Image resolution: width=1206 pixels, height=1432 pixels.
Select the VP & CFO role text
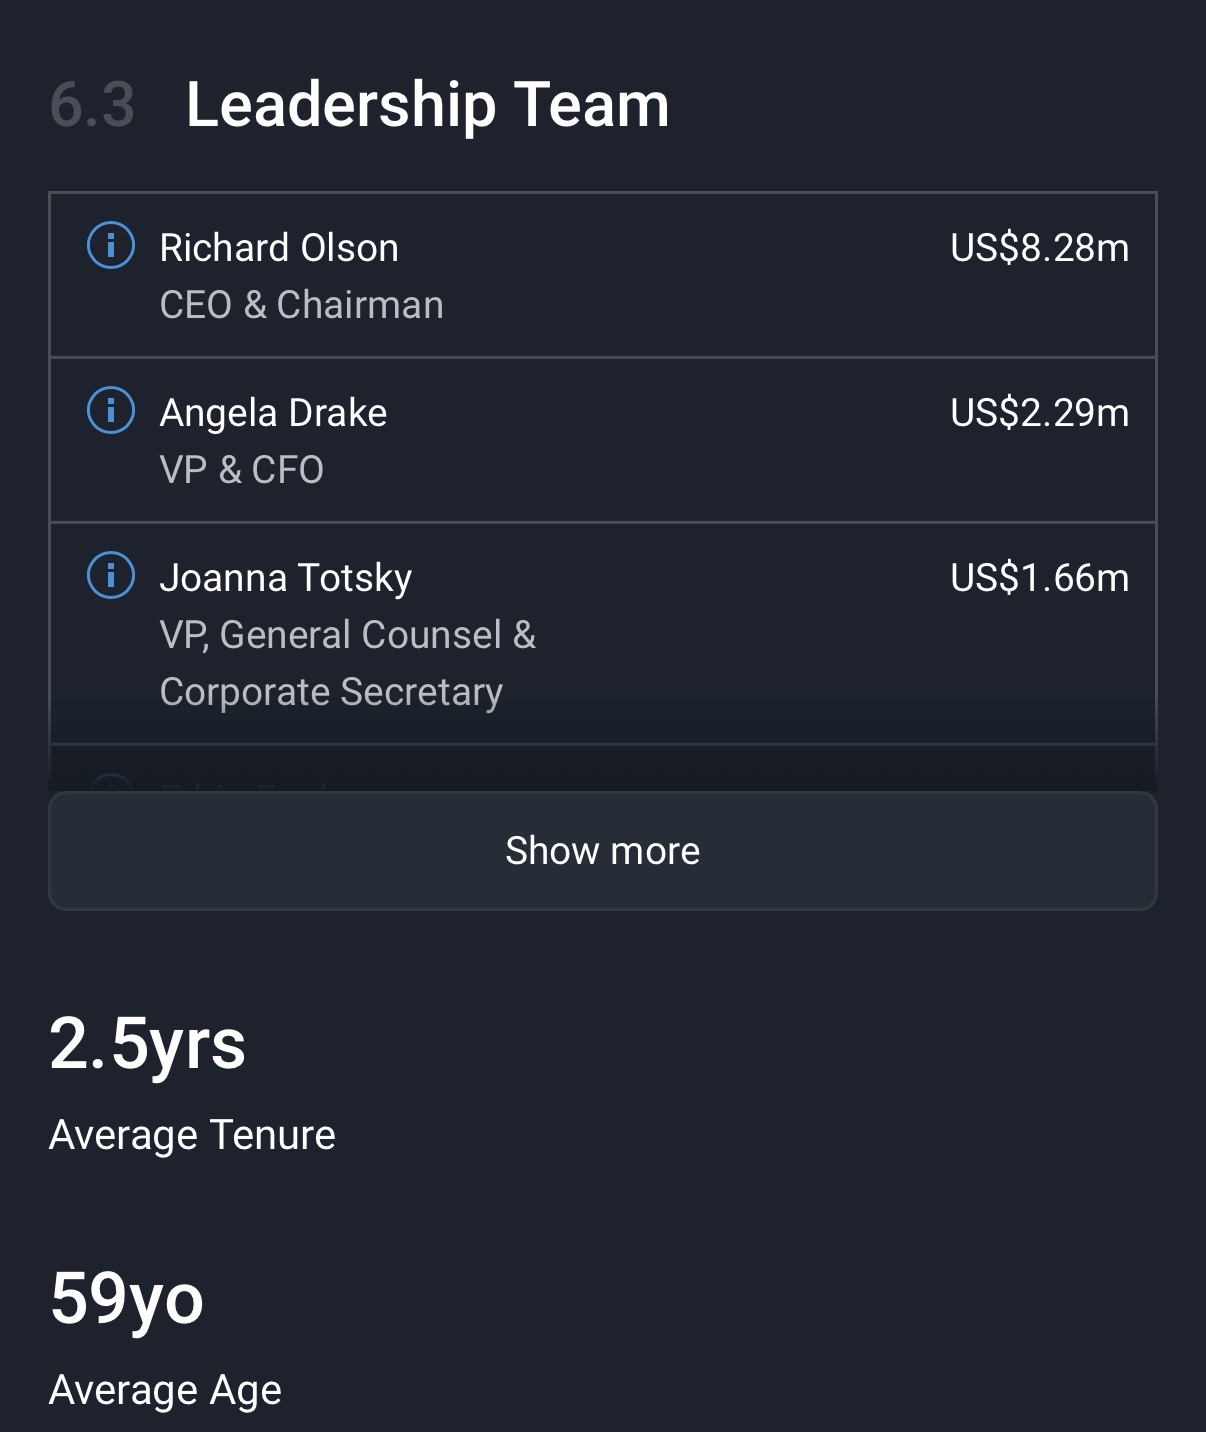pyautogui.click(x=241, y=470)
